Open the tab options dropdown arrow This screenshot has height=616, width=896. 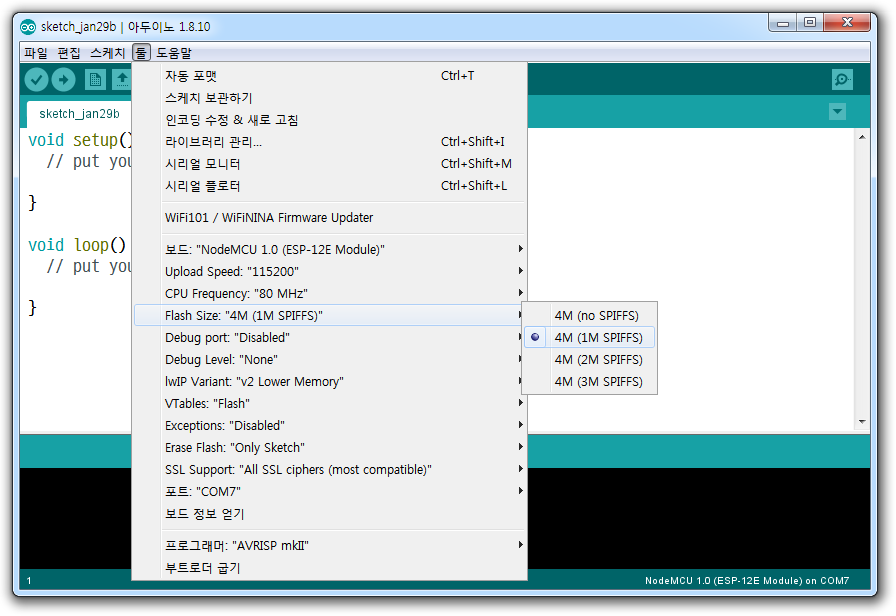837,111
